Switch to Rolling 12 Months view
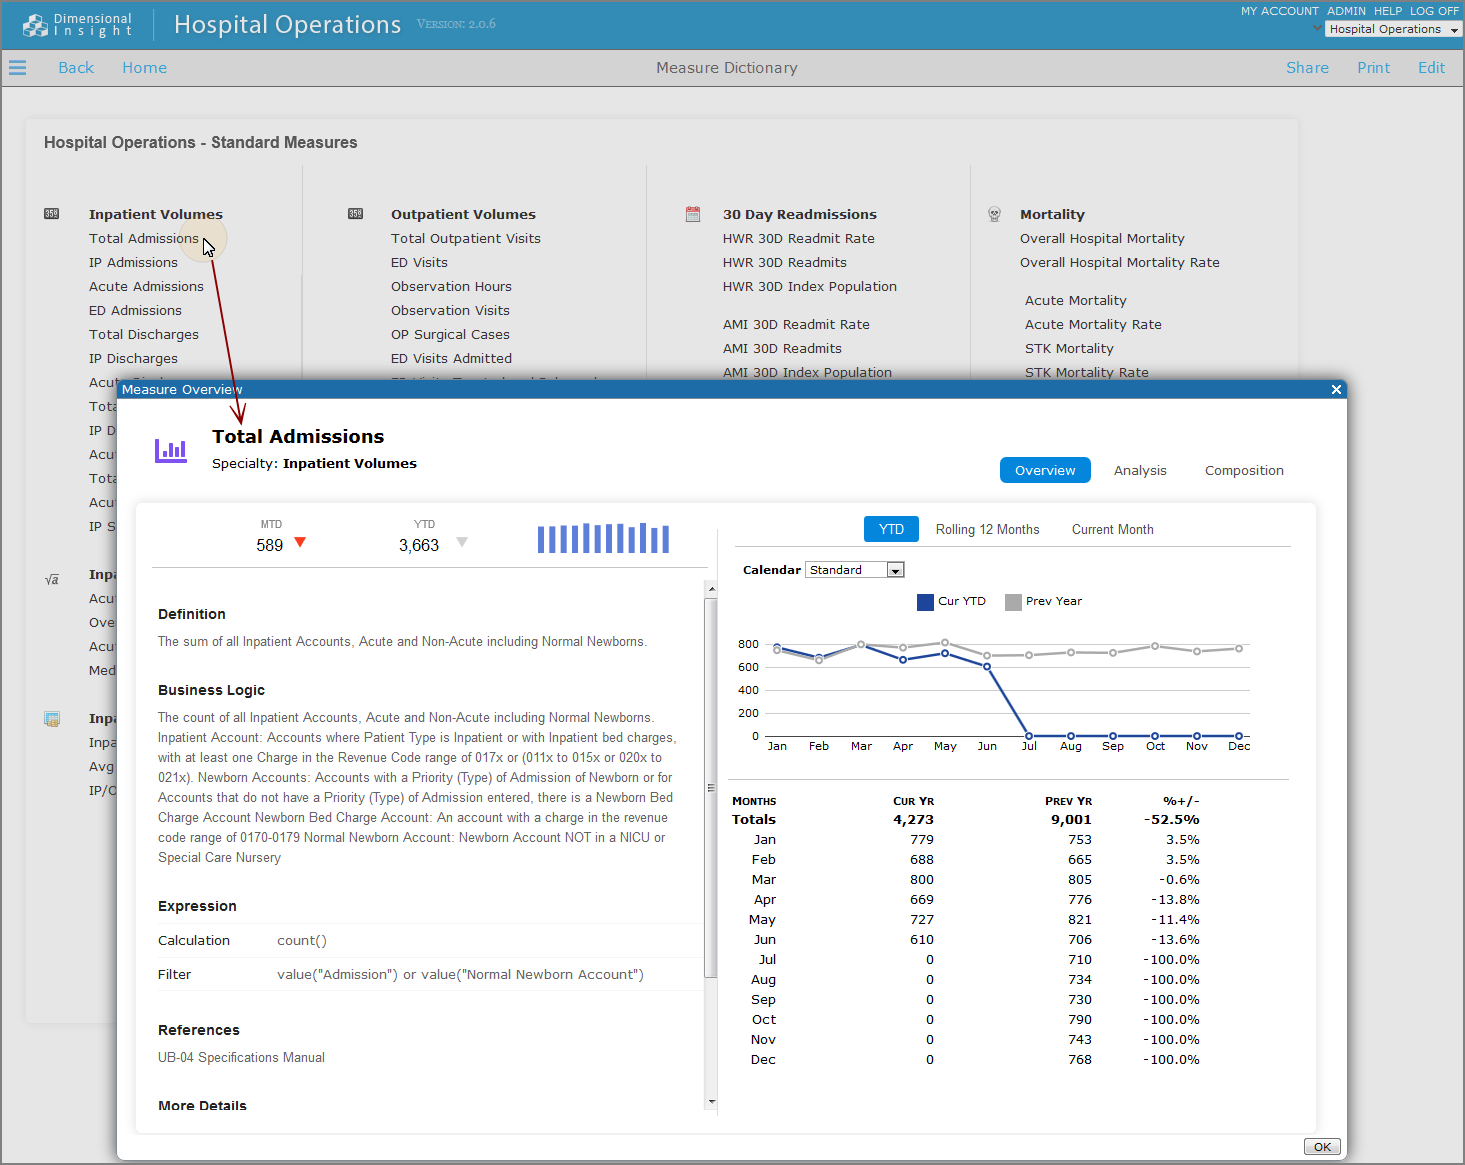The height and width of the screenshot is (1165, 1465). pos(987,530)
